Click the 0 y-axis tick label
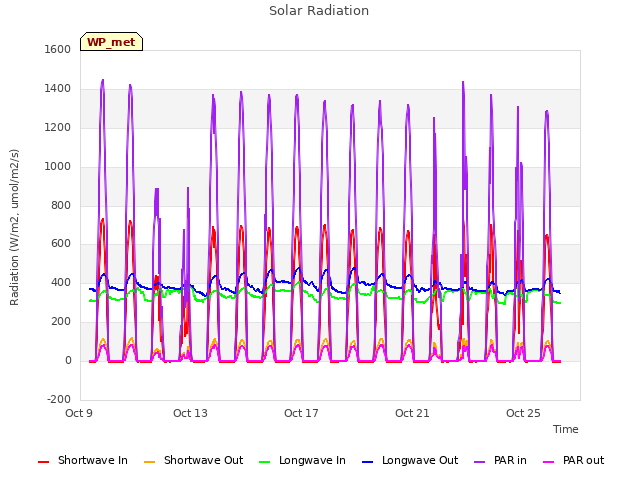Screen dimensions: 640x480 tap(68, 361)
